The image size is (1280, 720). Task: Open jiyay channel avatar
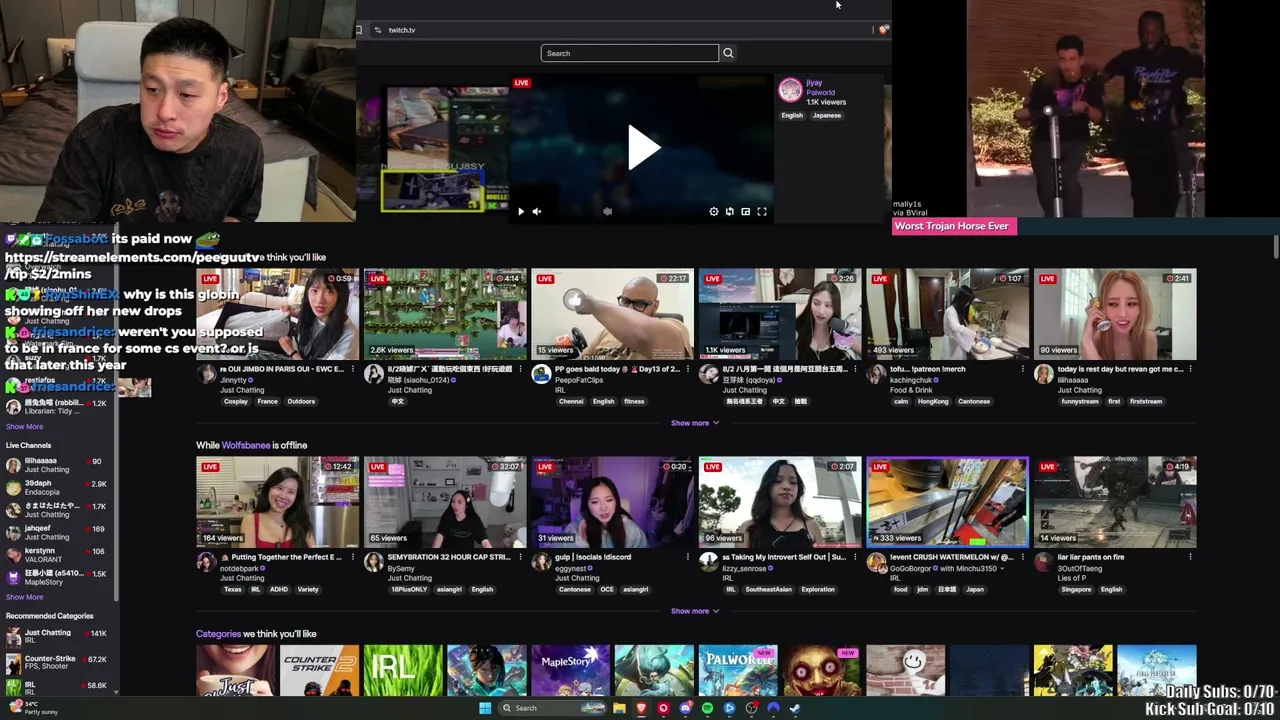click(x=790, y=91)
